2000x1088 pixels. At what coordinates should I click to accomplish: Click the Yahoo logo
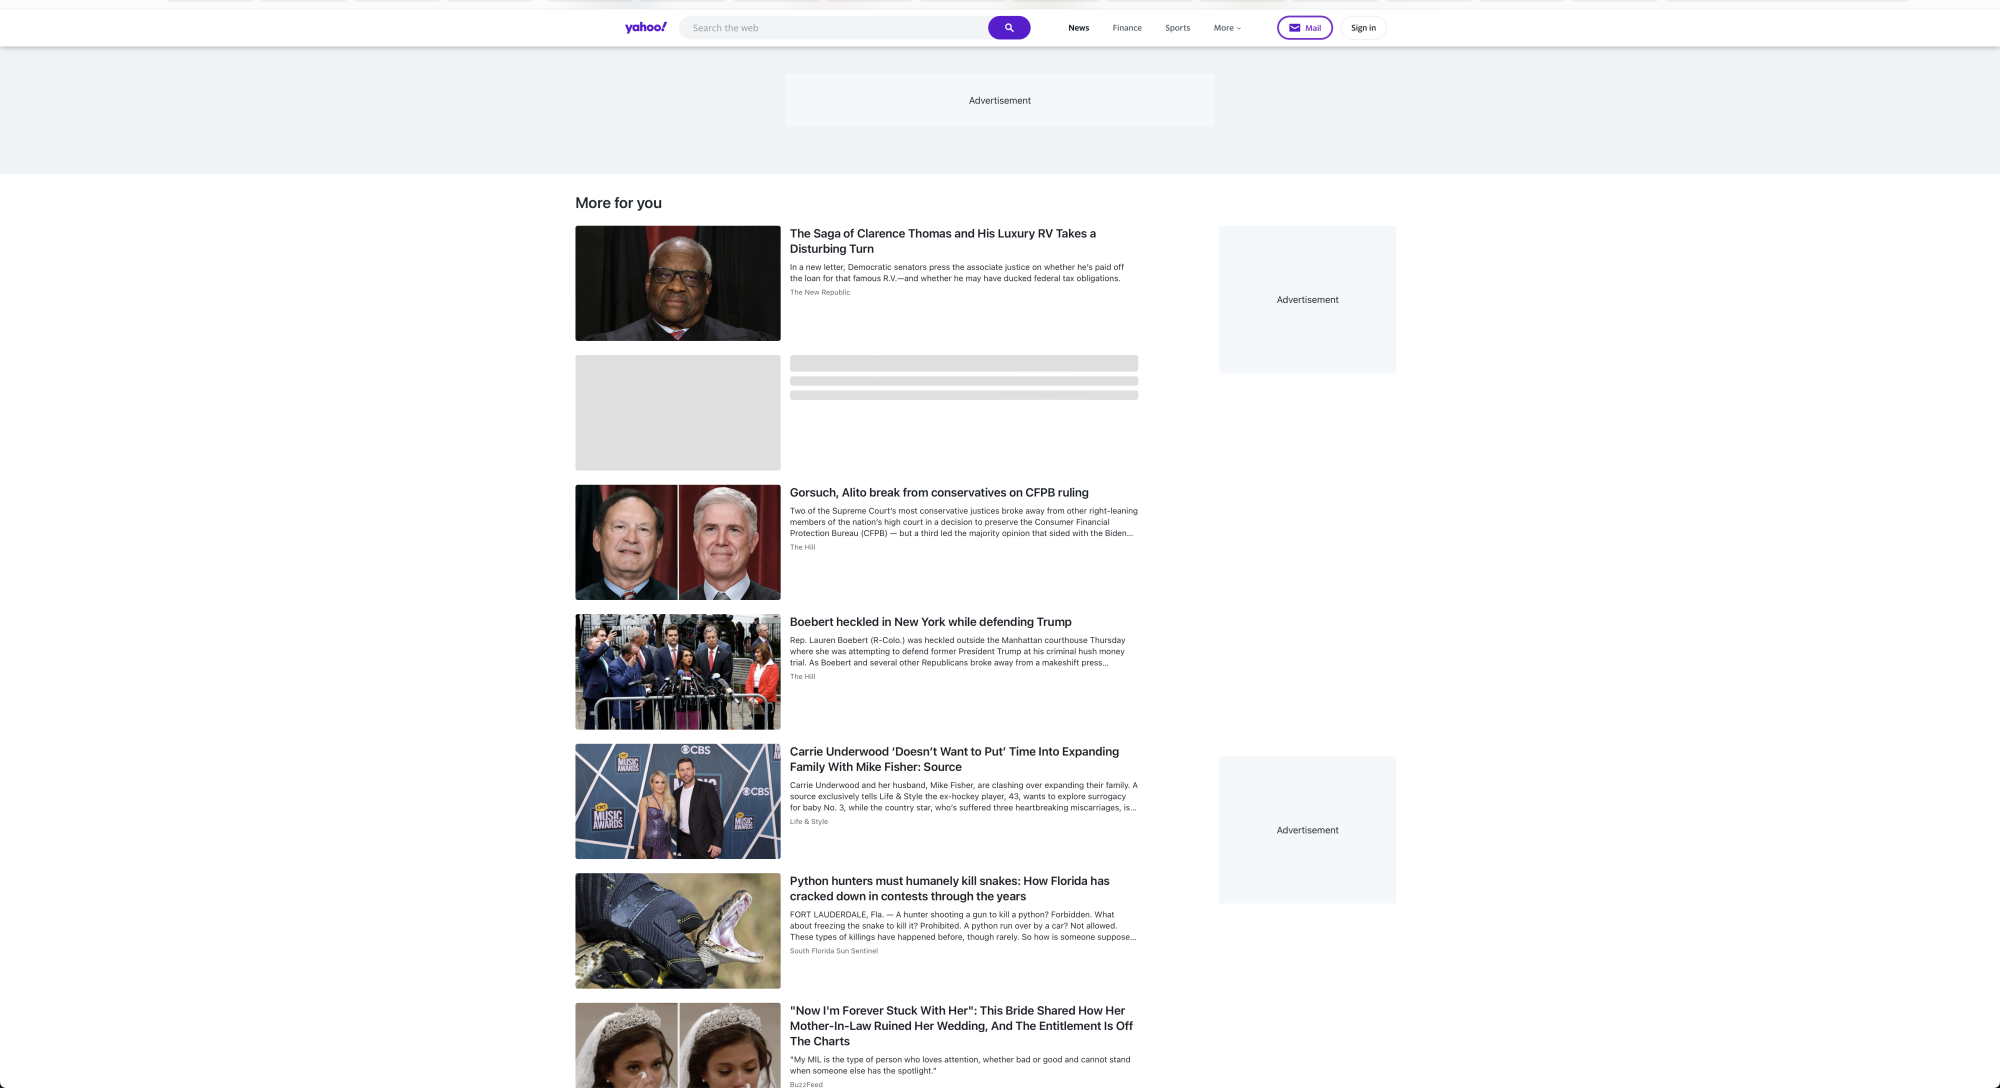click(x=644, y=27)
